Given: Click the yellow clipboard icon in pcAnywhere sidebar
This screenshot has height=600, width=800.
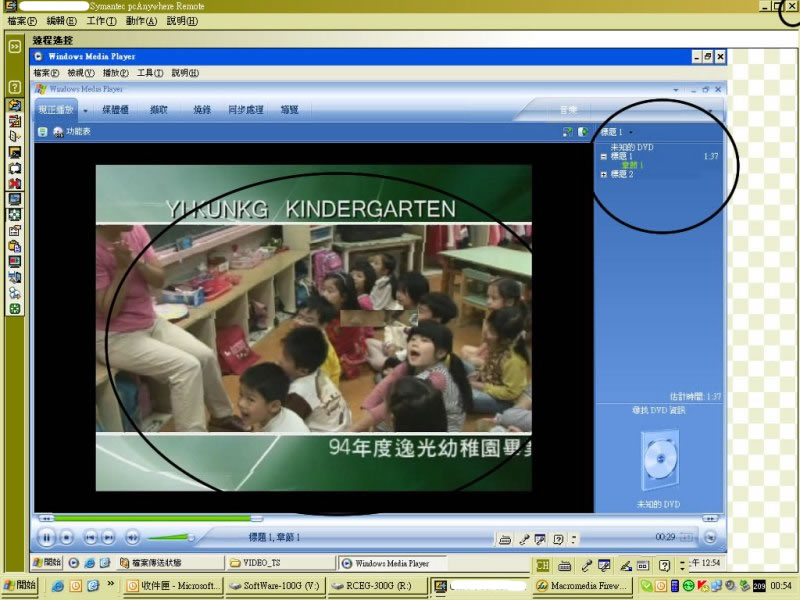Looking at the screenshot, I should point(15,246).
